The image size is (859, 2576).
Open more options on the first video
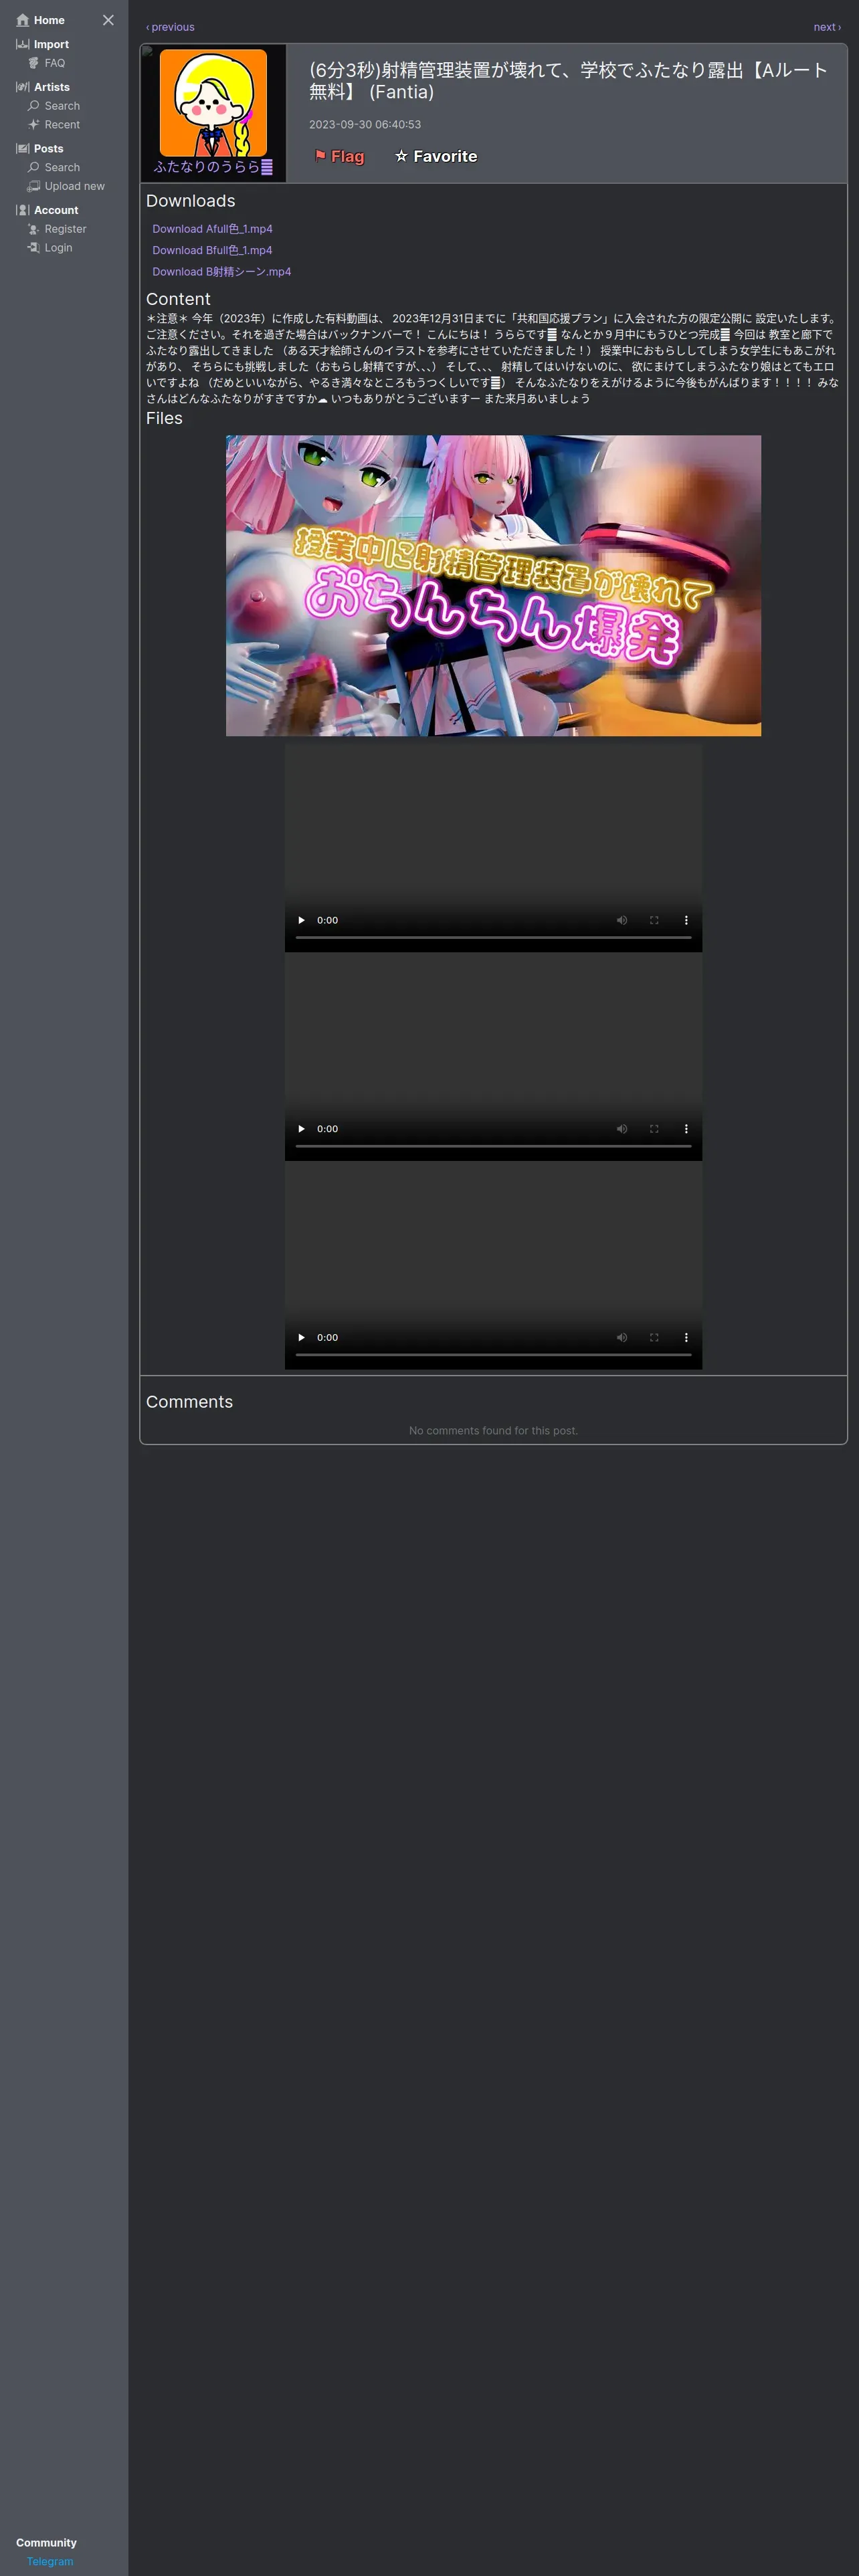[686, 920]
